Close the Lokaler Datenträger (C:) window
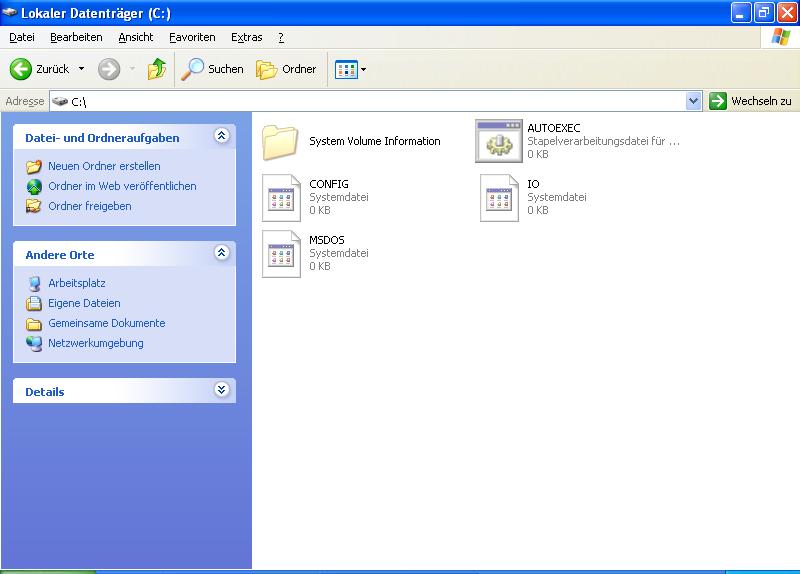 (x=787, y=12)
